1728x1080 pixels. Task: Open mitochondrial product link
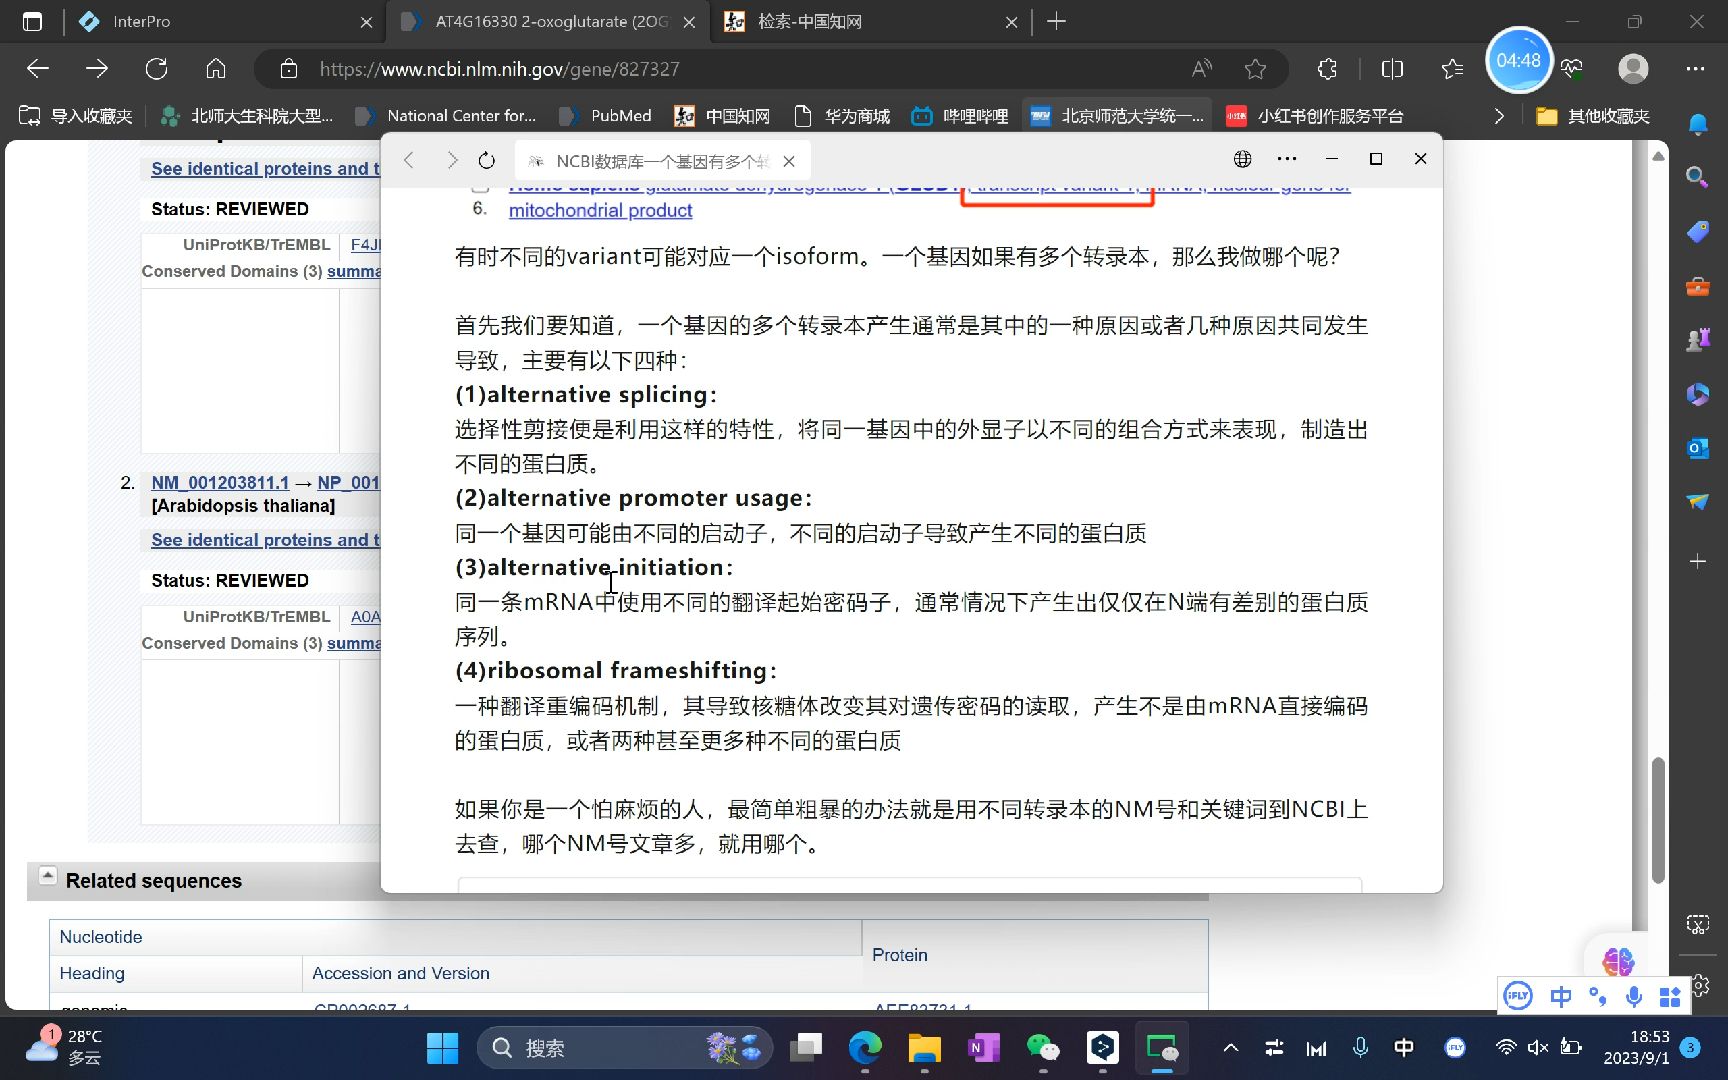600,210
